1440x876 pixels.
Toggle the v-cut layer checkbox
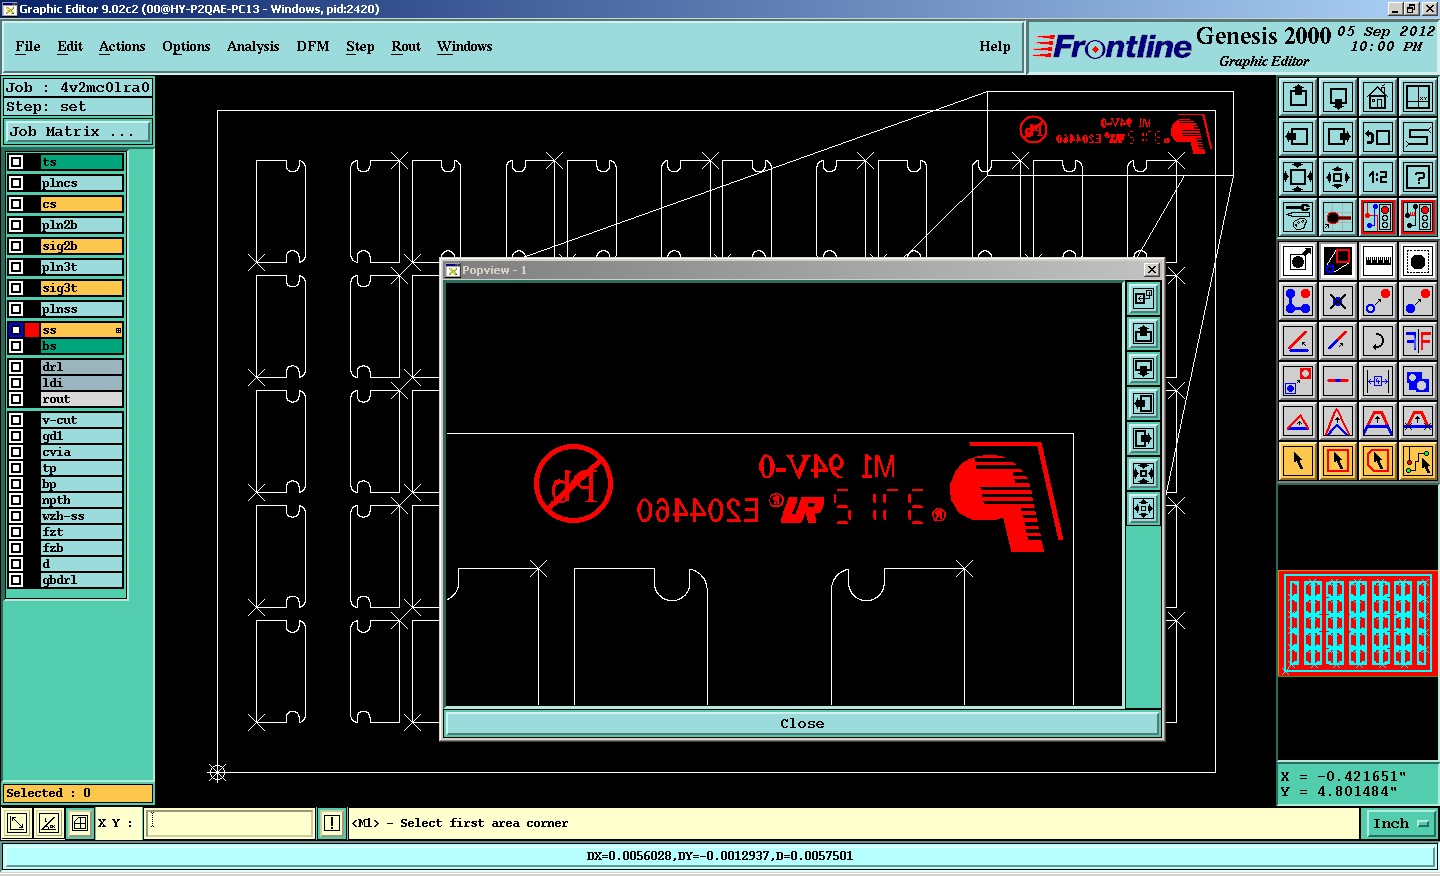[x=16, y=420]
